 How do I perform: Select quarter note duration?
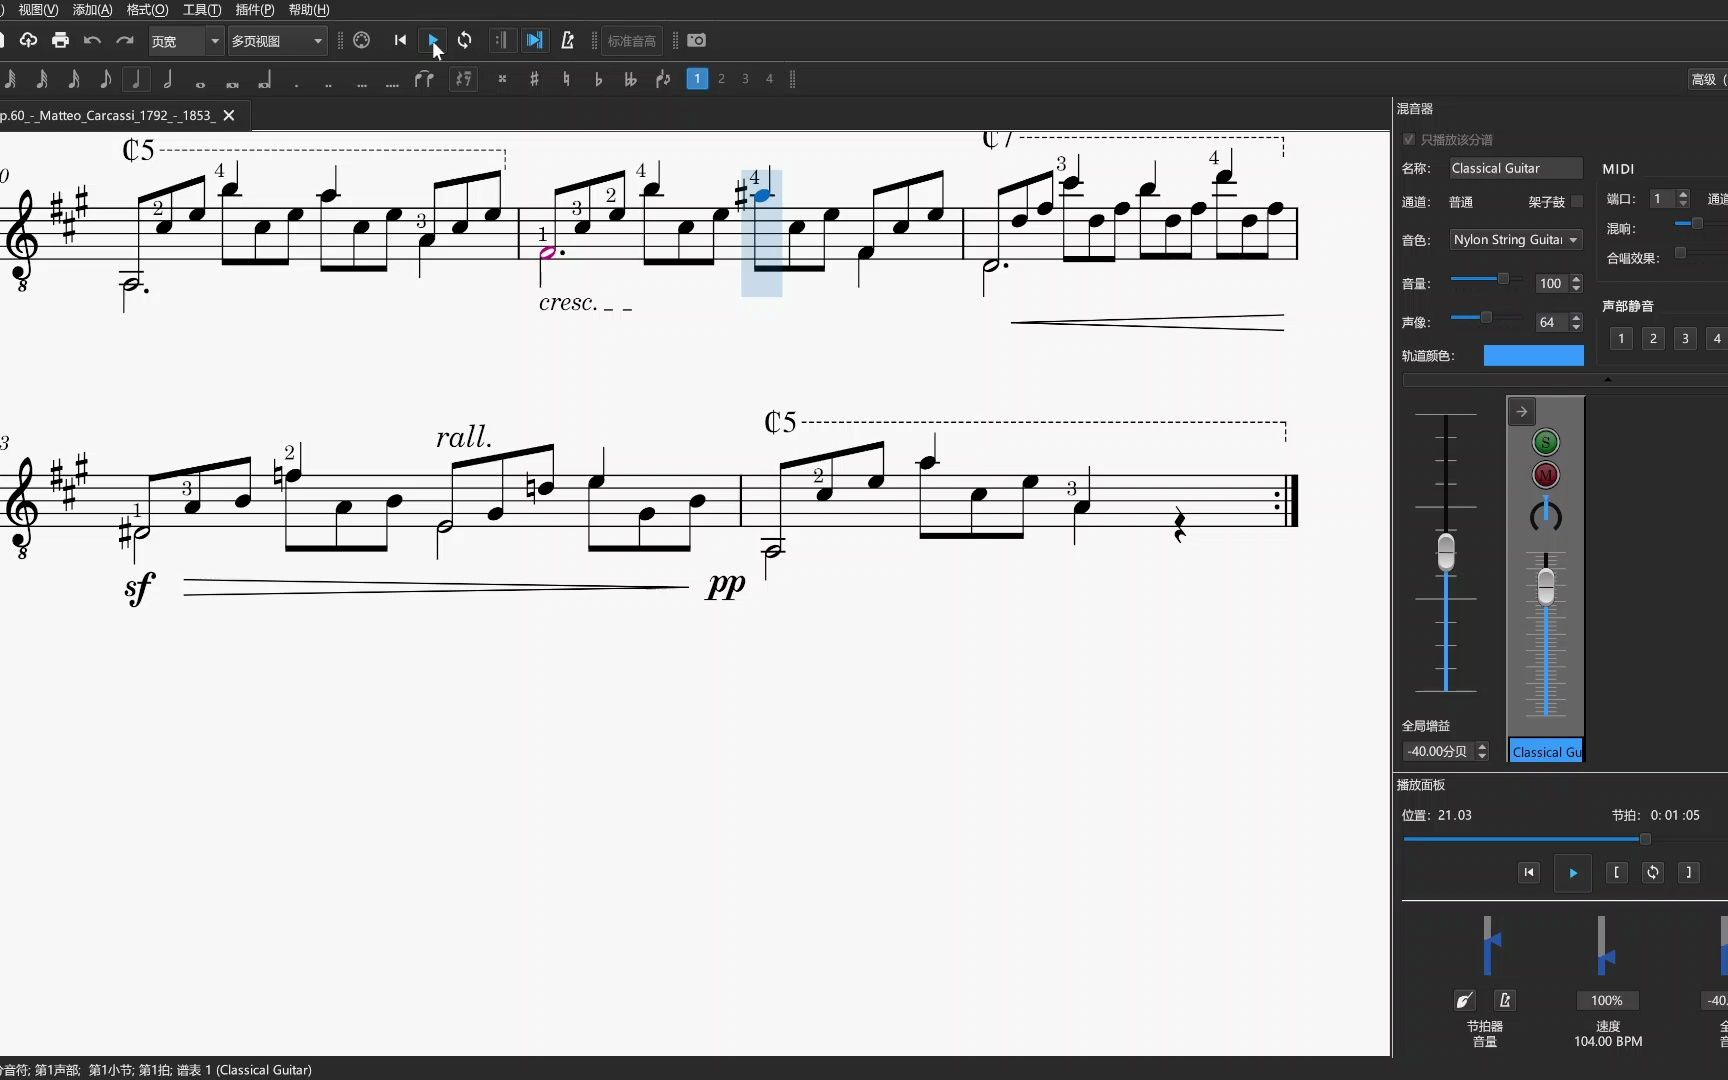[136, 79]
